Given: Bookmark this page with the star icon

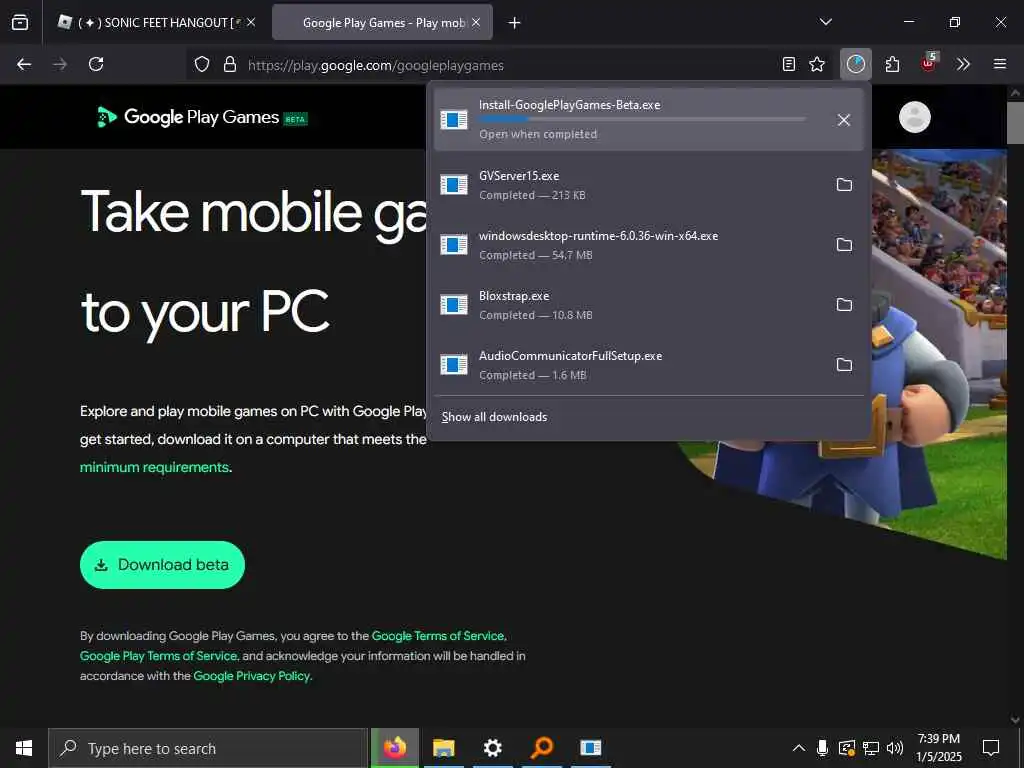Looking at the screenshot, I should pyautogui.click(x=817, y=64).
